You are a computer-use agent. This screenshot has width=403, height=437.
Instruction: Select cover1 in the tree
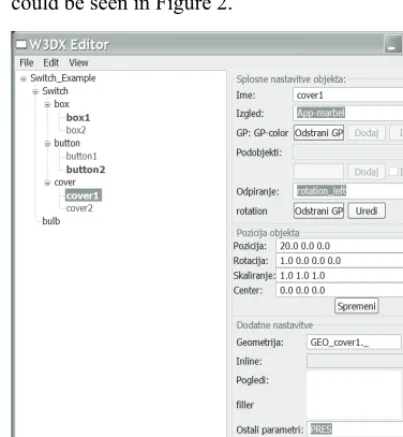pos(83,196)
